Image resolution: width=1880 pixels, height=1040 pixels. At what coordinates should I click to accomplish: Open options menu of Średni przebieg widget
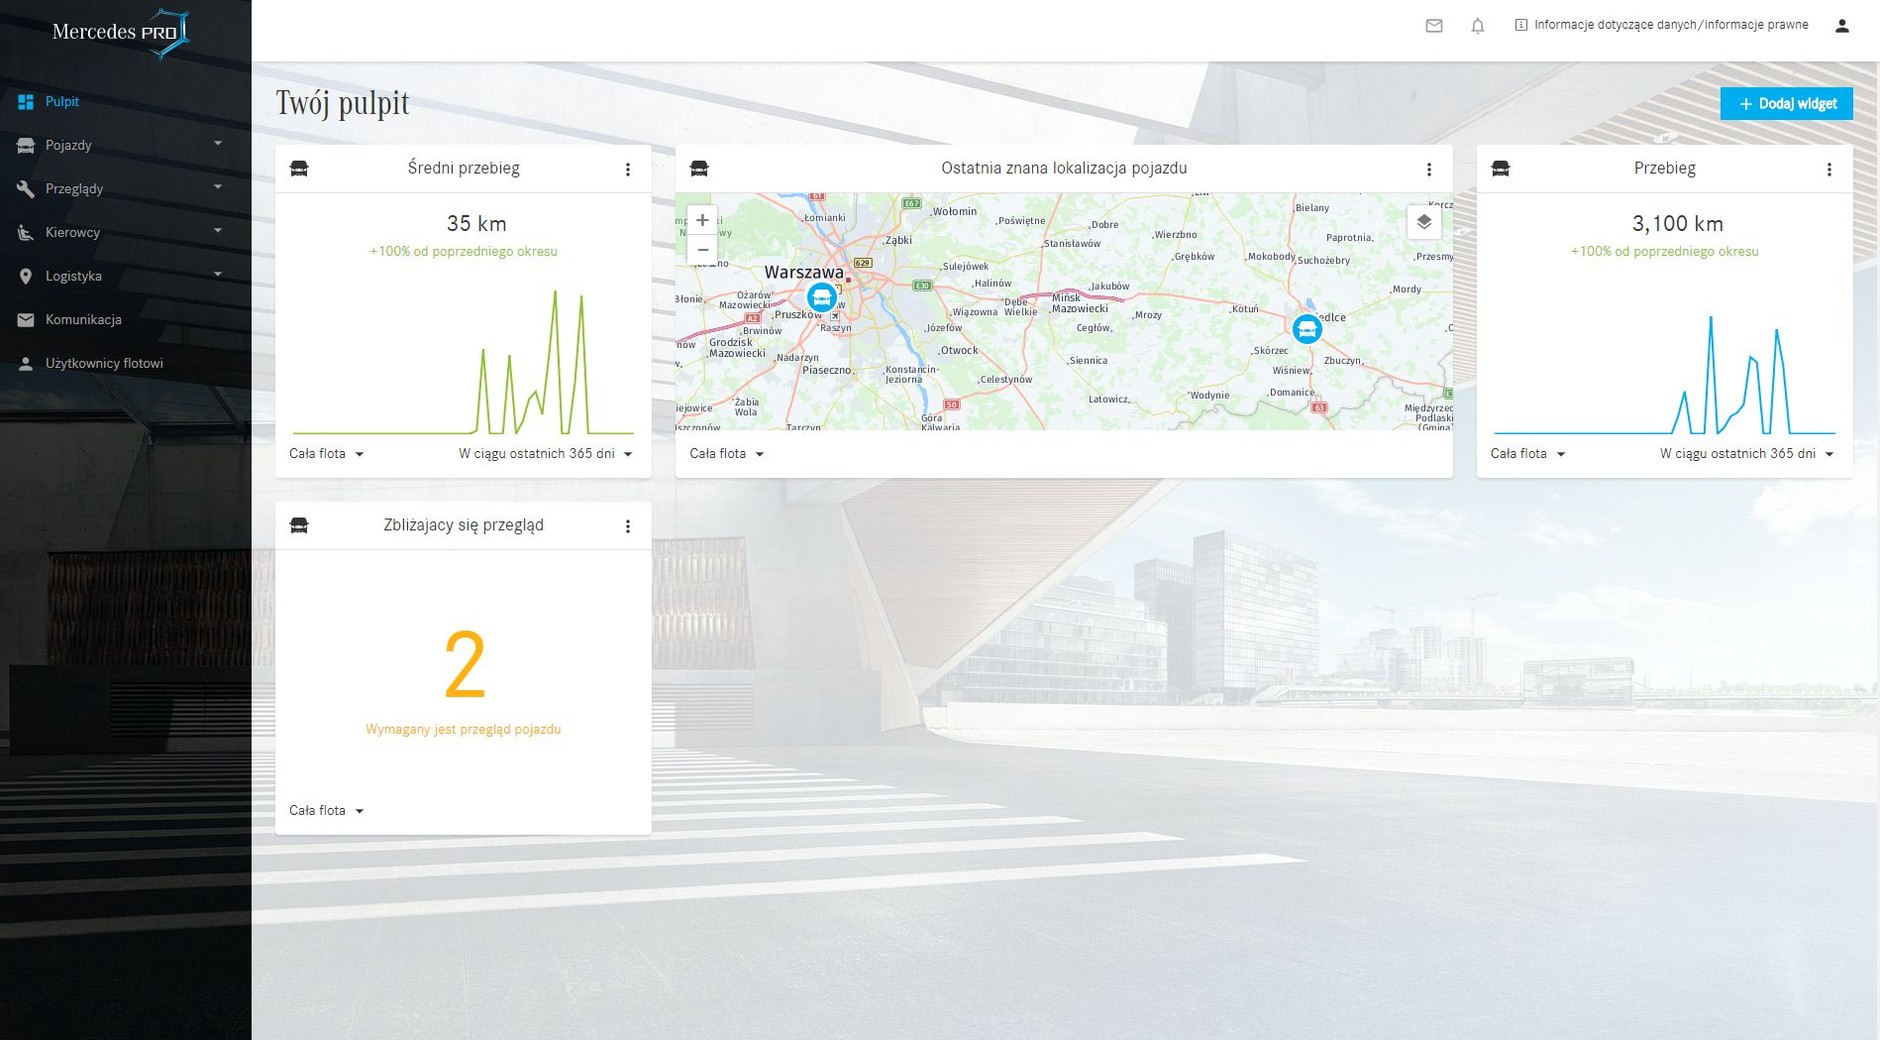click(627, 169)
